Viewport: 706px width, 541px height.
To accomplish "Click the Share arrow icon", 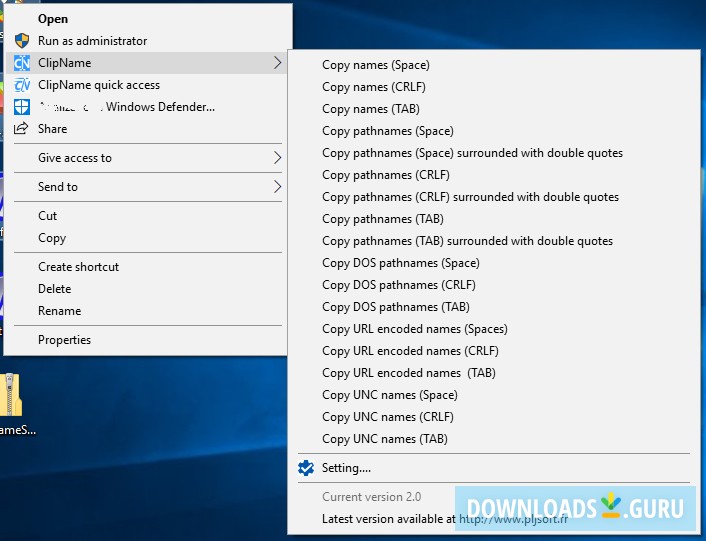I will (x=21, y=129).
